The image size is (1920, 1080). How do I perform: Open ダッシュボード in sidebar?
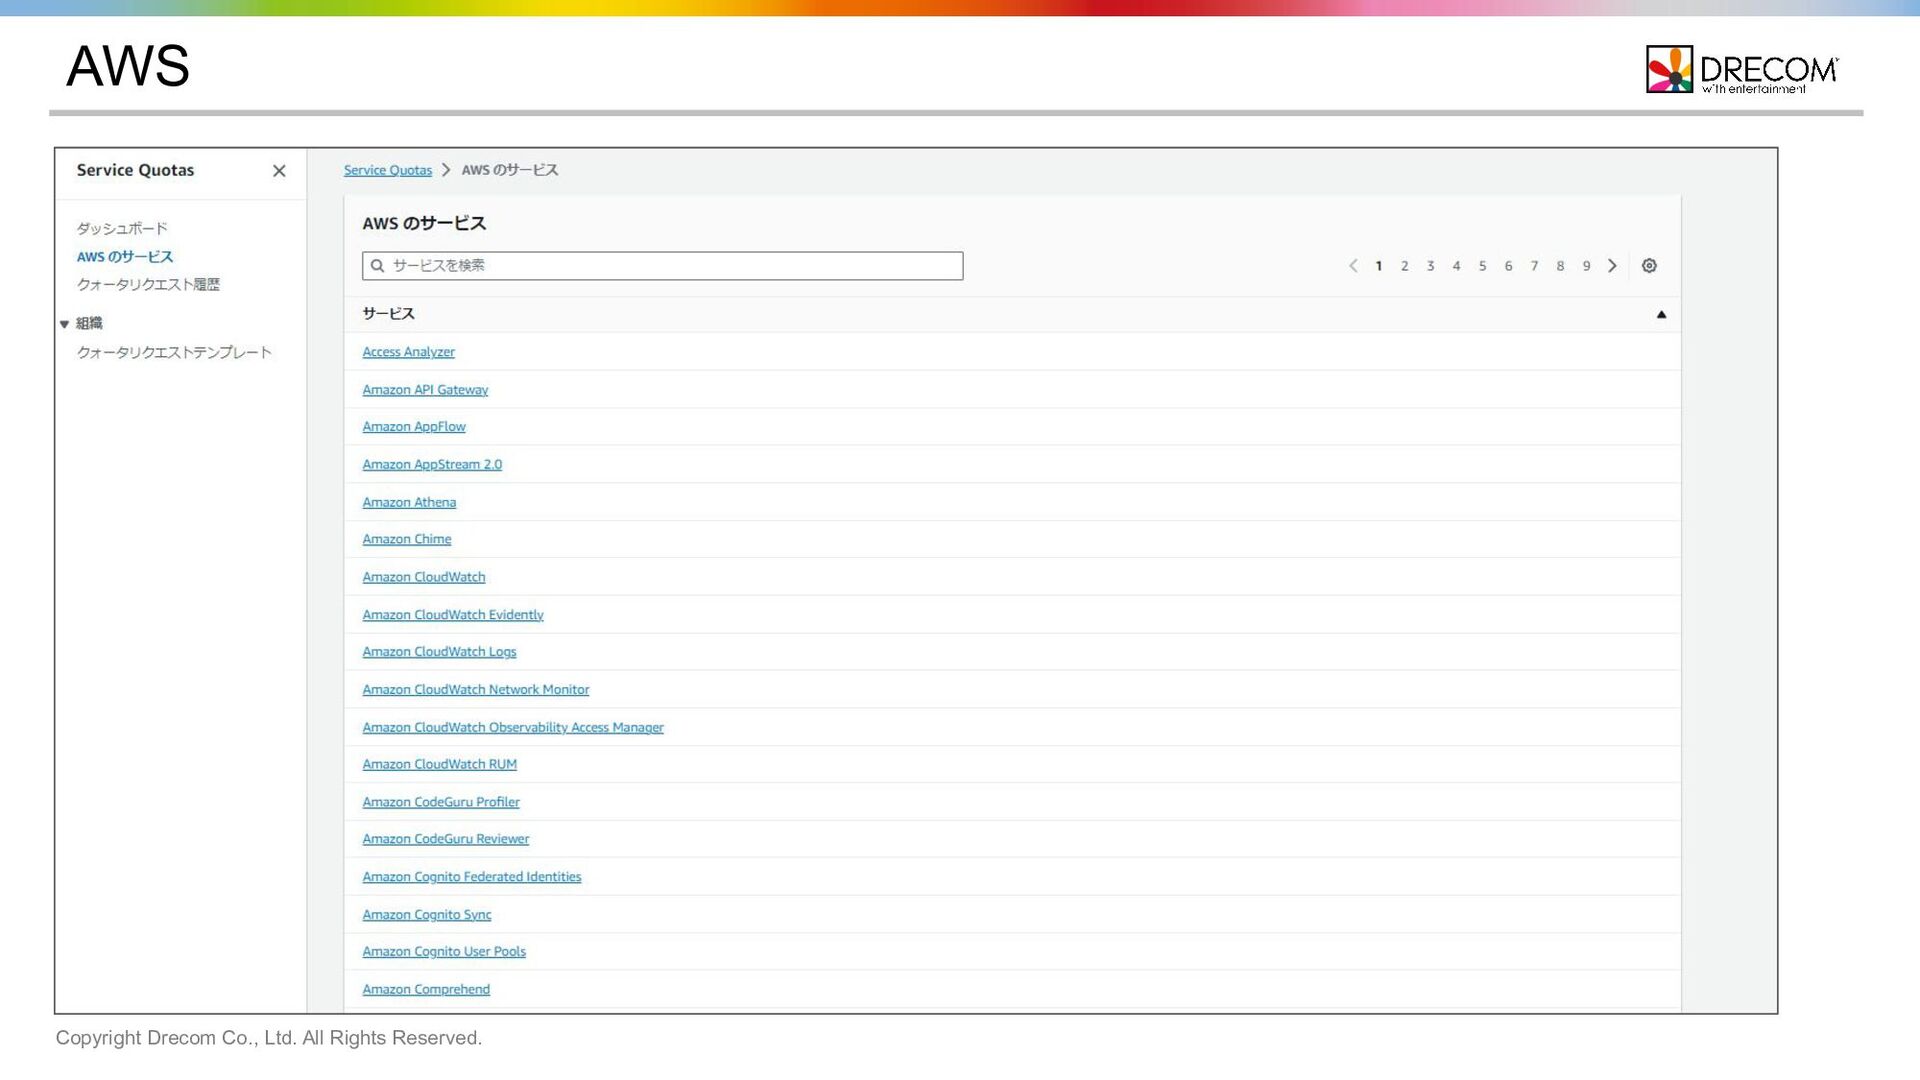(122, 229)
